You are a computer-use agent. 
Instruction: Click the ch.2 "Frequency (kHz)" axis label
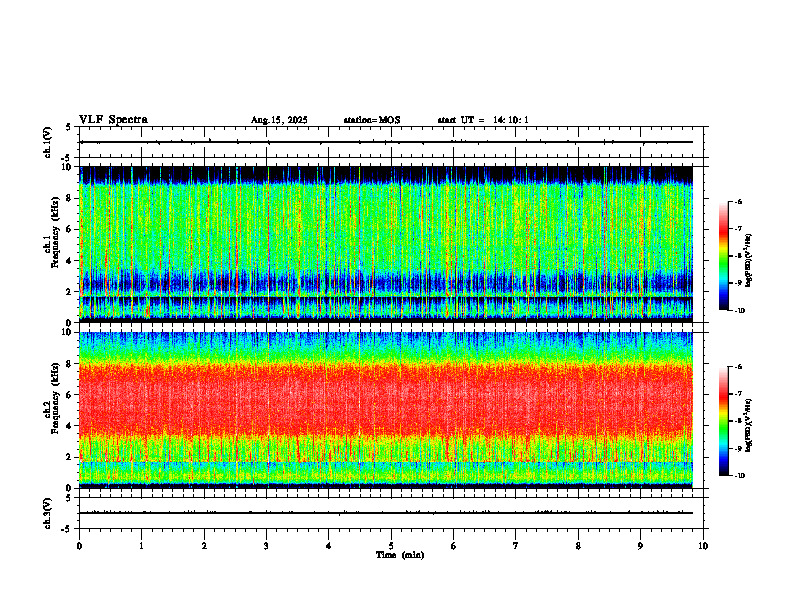55,398
